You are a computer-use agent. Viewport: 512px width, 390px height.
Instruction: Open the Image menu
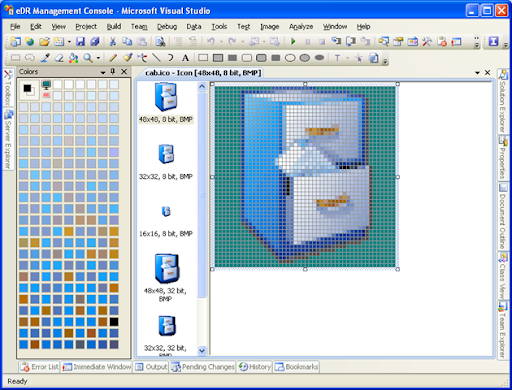[x=270, y=26]
